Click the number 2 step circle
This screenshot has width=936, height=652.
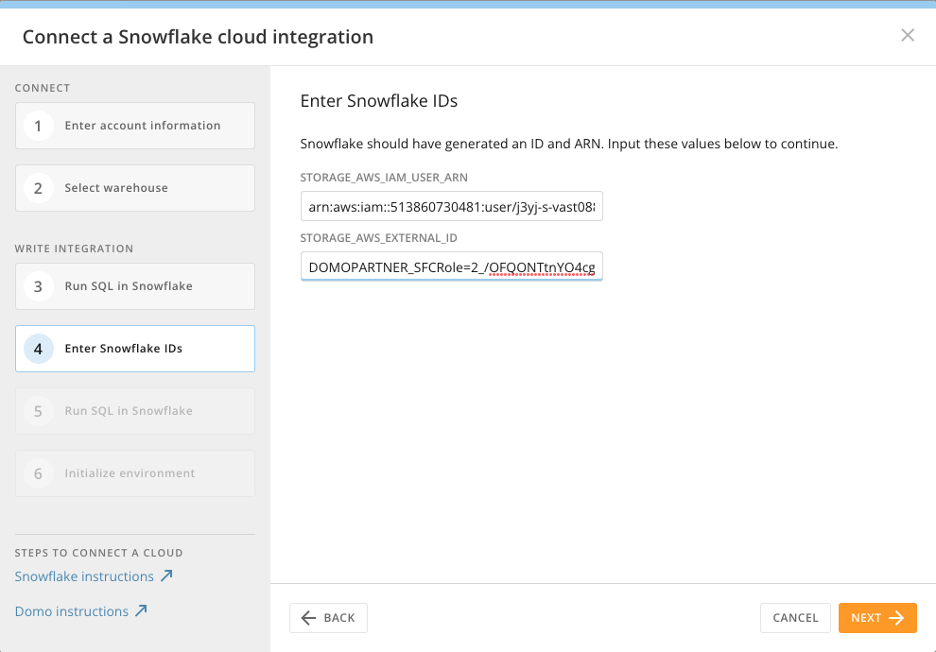[x=38, y=188]
